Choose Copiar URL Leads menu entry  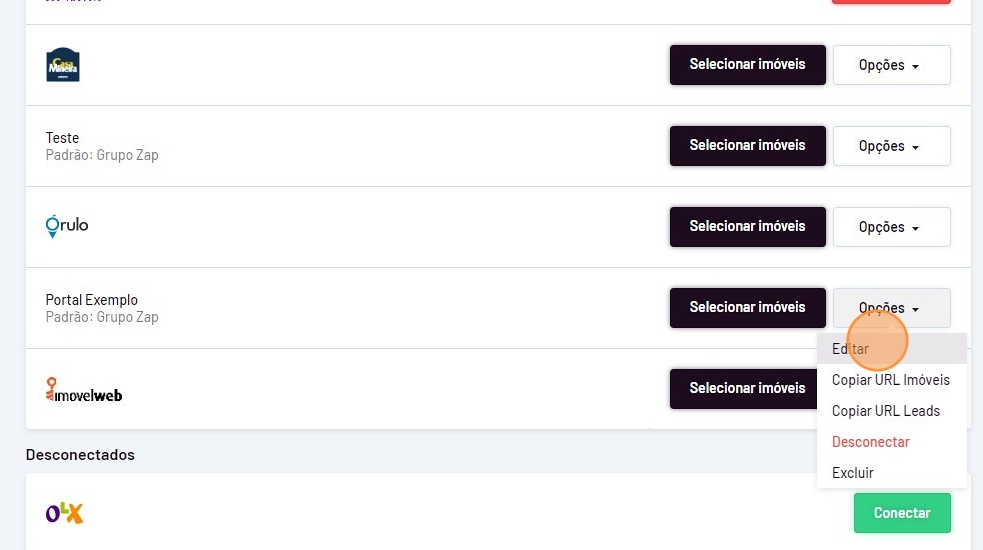tap(885, 411)
